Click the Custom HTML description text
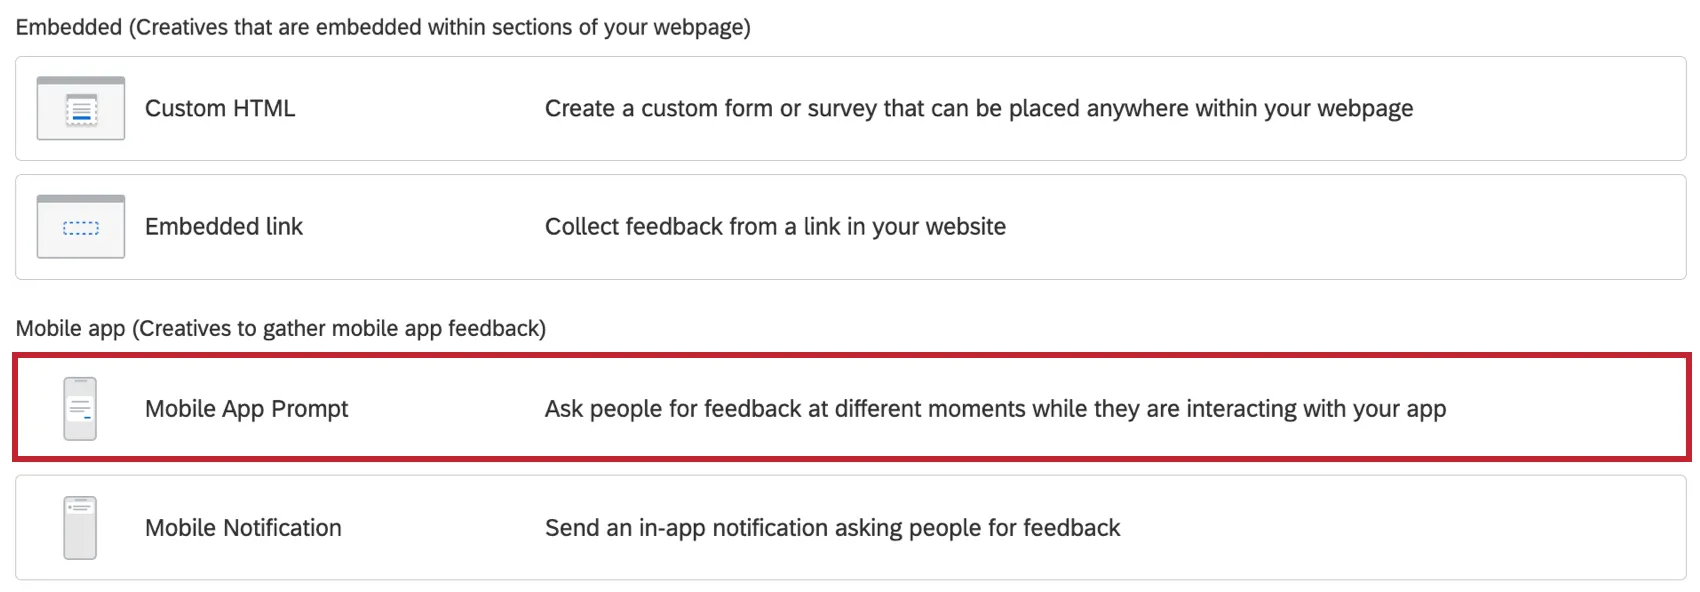 978,108
